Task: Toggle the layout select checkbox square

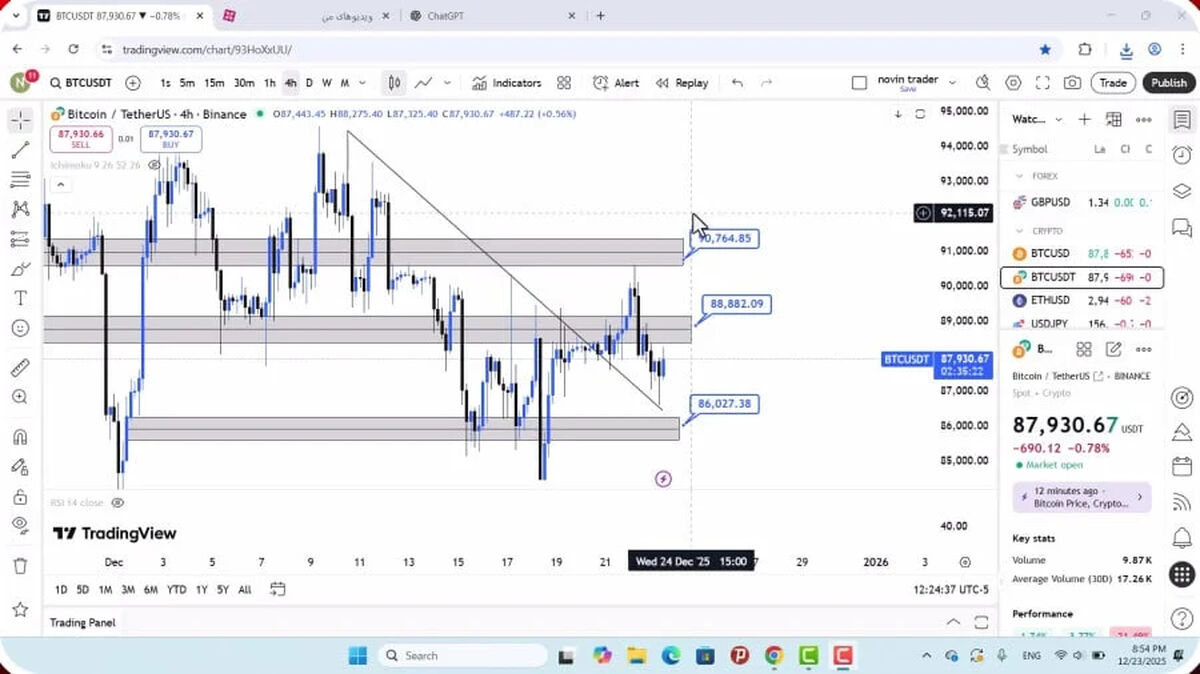Action: (x=859, y=83)
